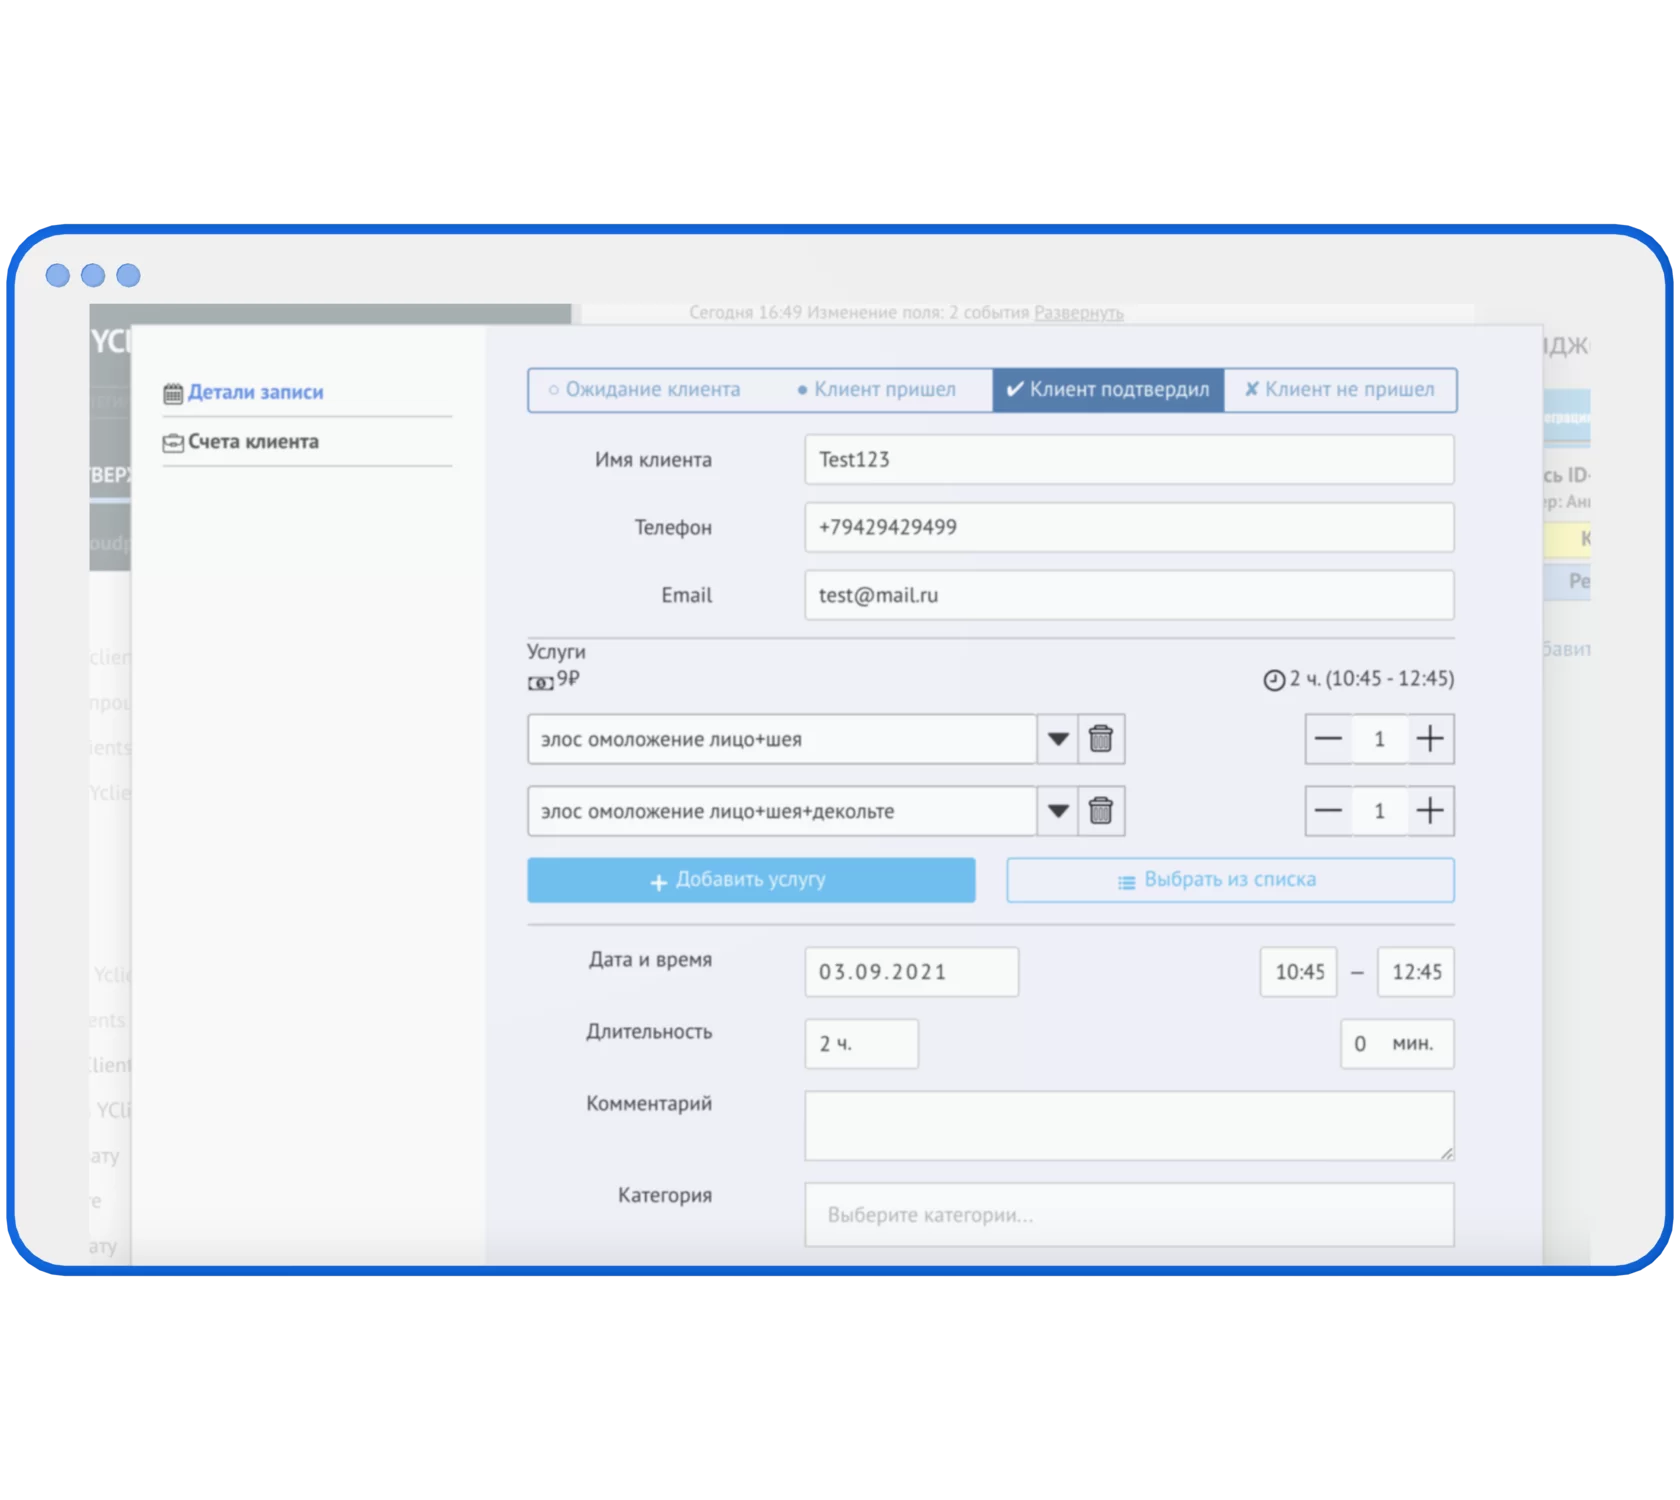Image resolution: width=1680 pixels, height=1500 pixels.
Task: Open dropdown for элос омоложение лицо+шея
Action: click(1058, 739)
